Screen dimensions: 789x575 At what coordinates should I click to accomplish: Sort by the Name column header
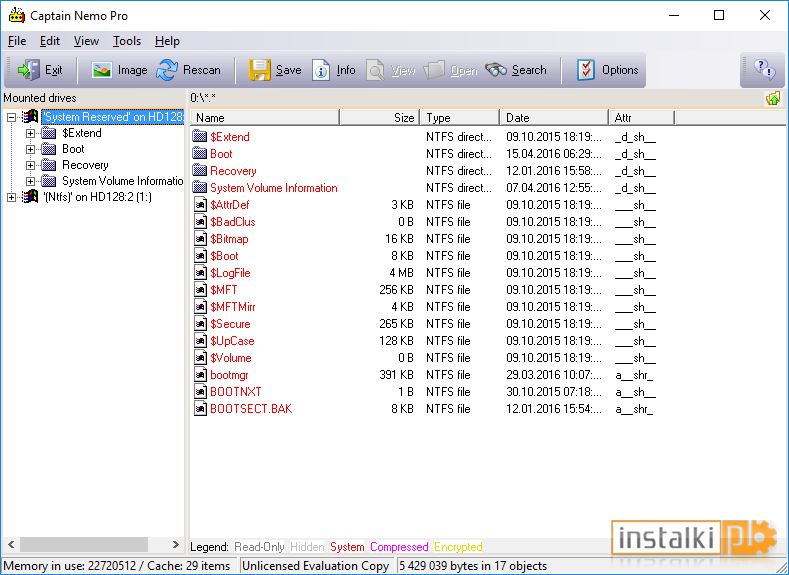click(x=265, y=118)
